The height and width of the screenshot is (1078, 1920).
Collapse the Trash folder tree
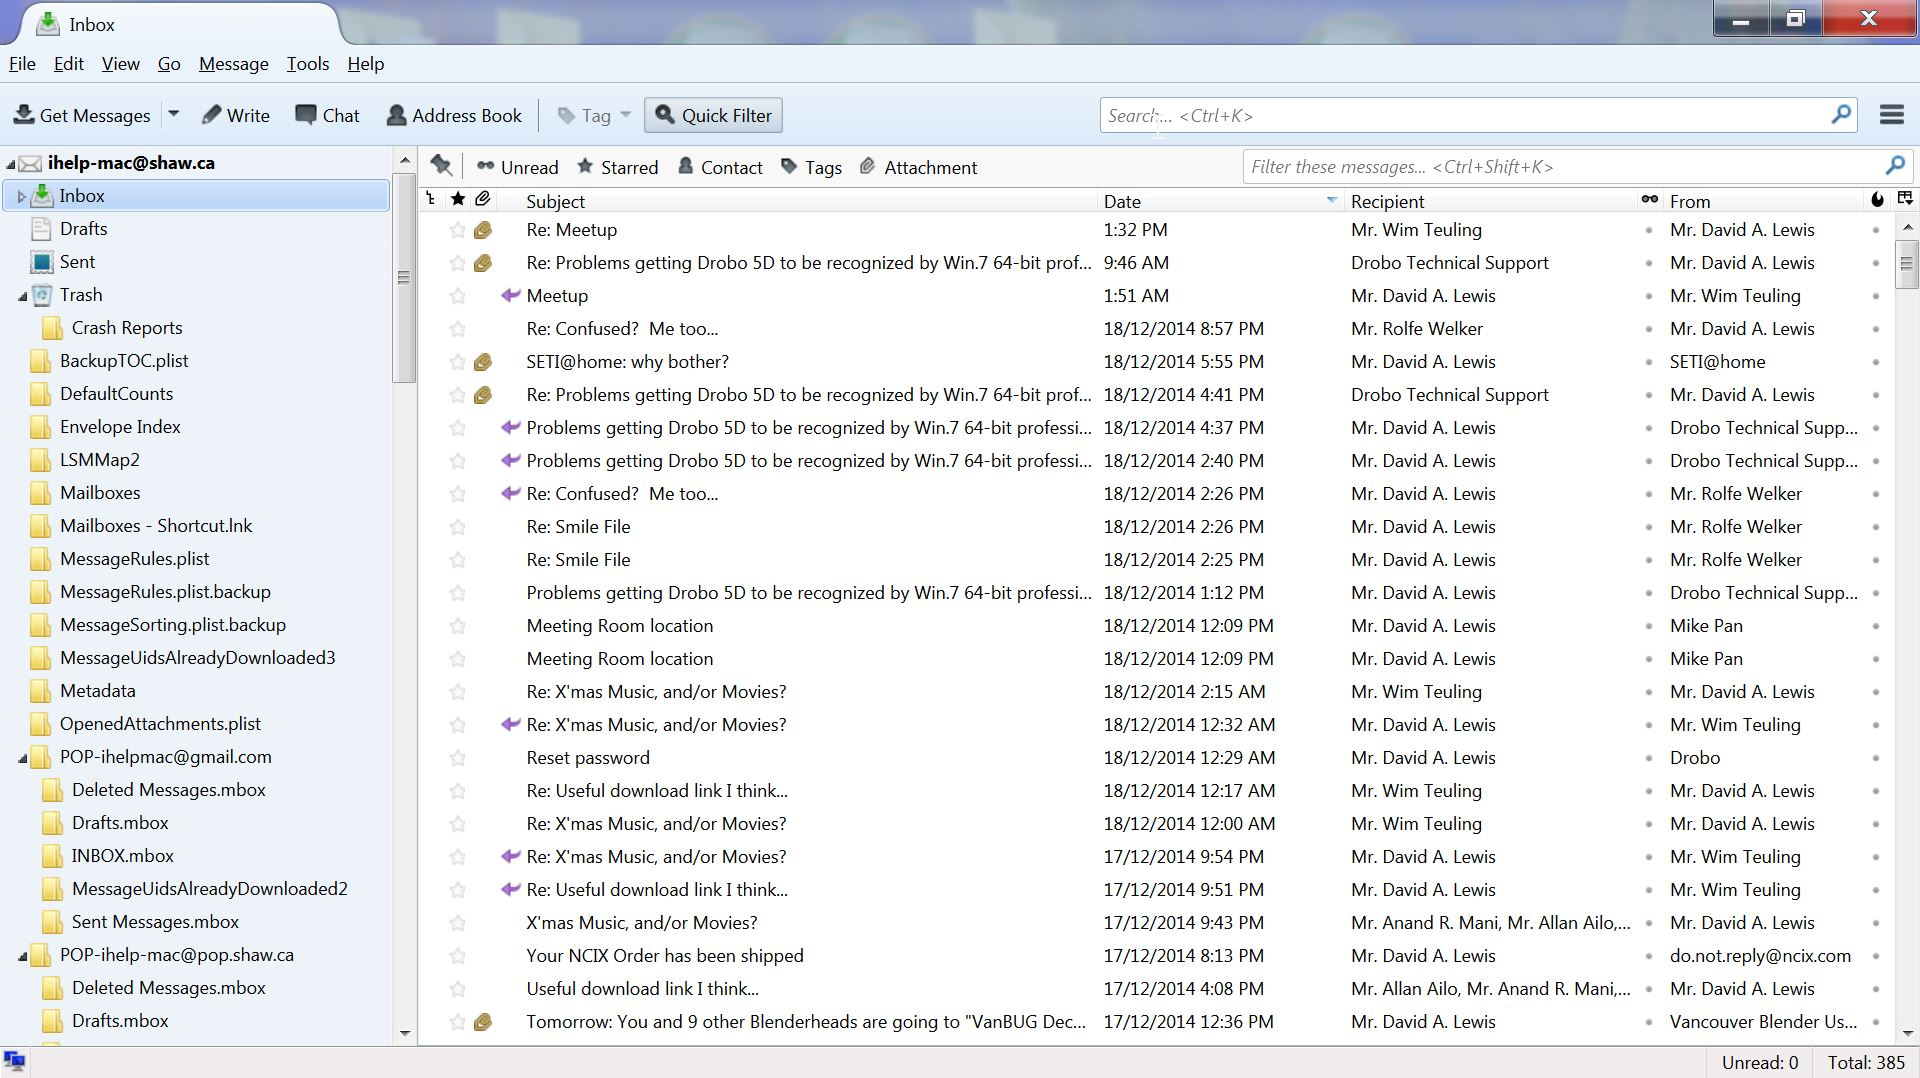point(22,295)
